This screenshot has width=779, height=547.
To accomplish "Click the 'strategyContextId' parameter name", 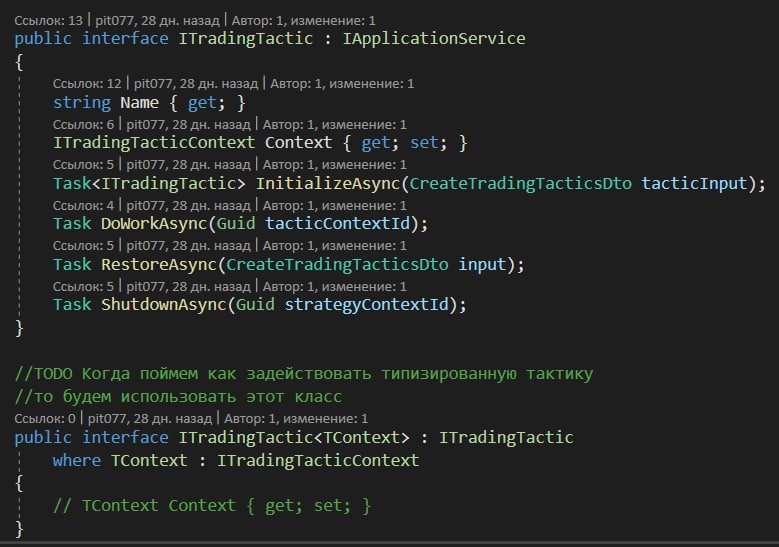I will [366, 305].
